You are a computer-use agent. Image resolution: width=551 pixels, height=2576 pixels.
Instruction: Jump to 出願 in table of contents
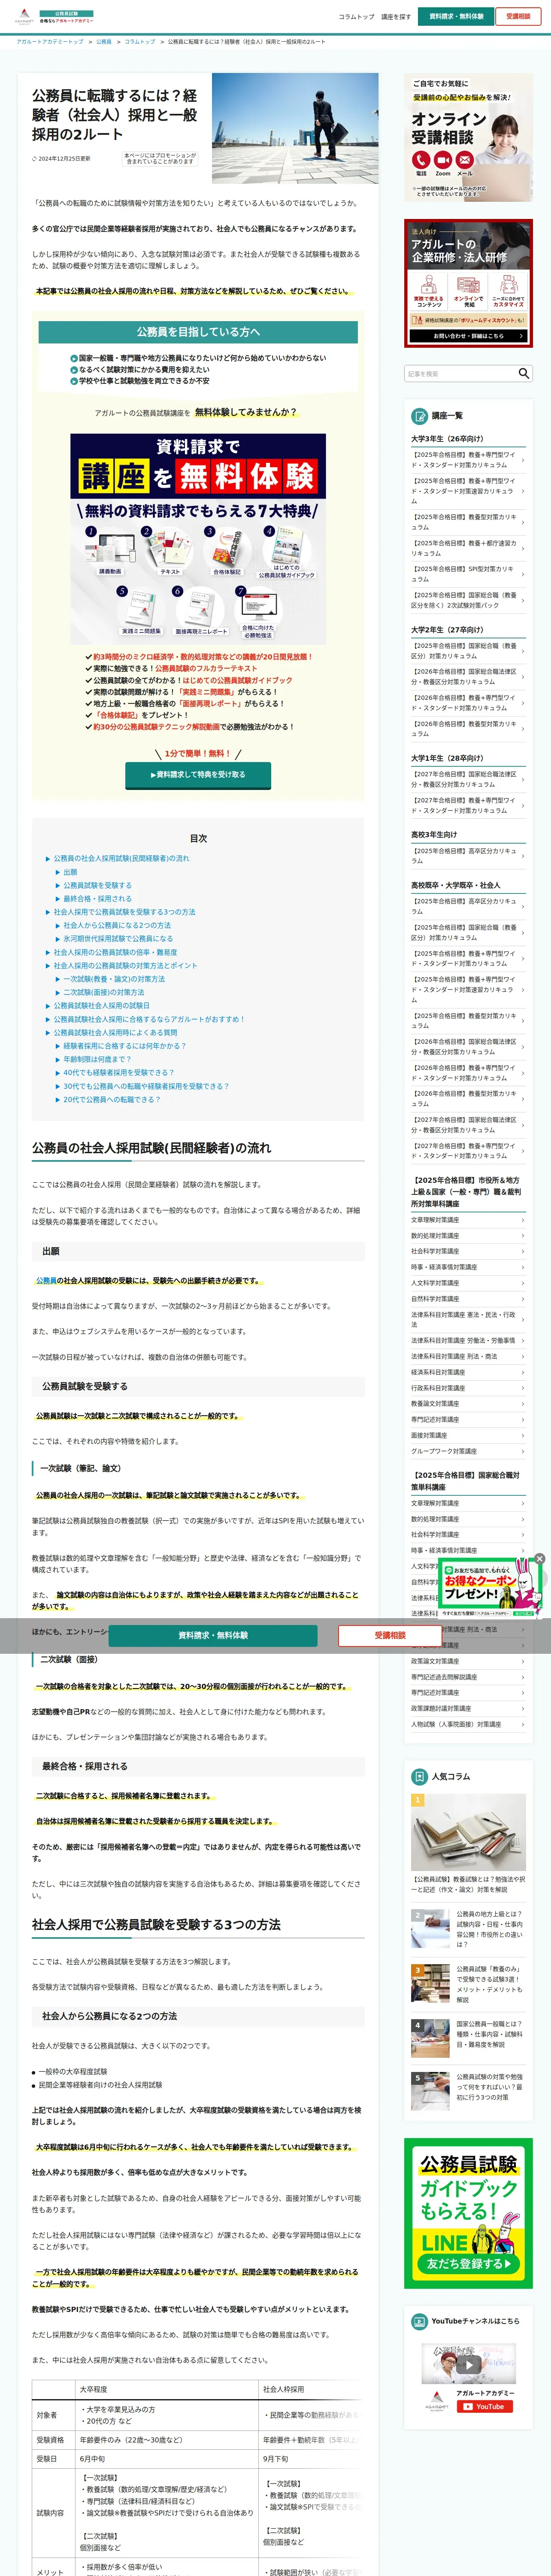pyautogui.click(x=70, y=872)
